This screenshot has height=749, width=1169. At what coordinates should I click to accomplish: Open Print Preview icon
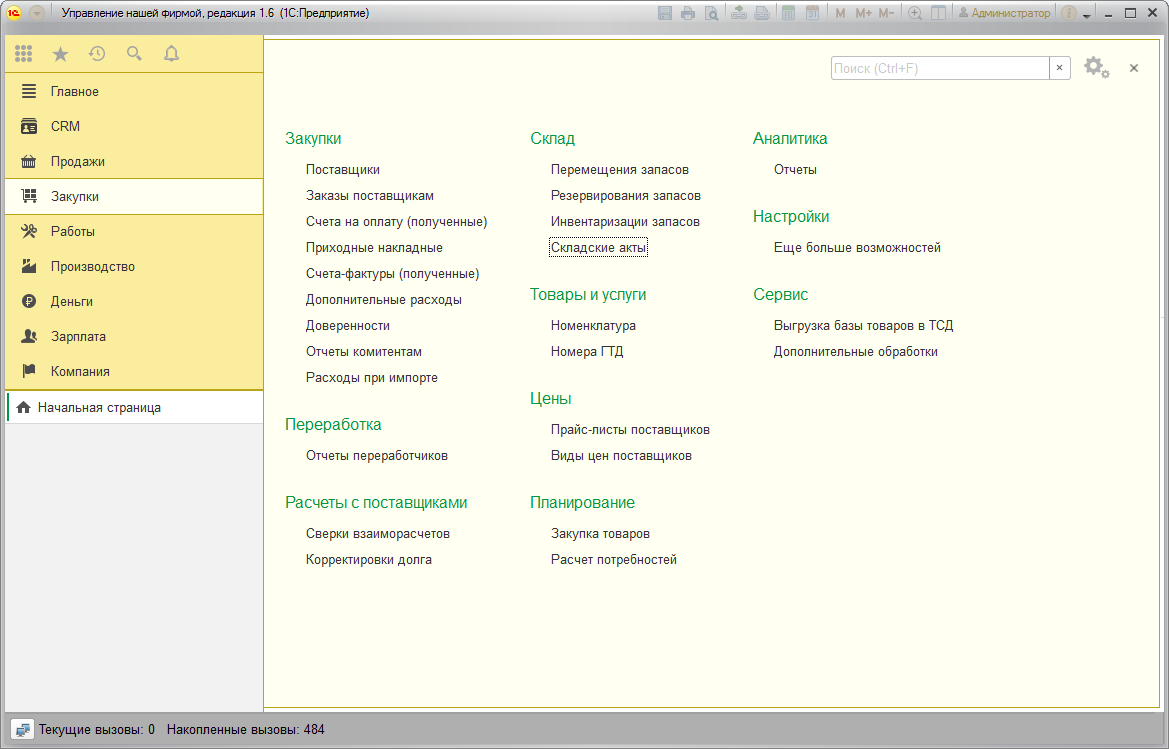(712, 13)
